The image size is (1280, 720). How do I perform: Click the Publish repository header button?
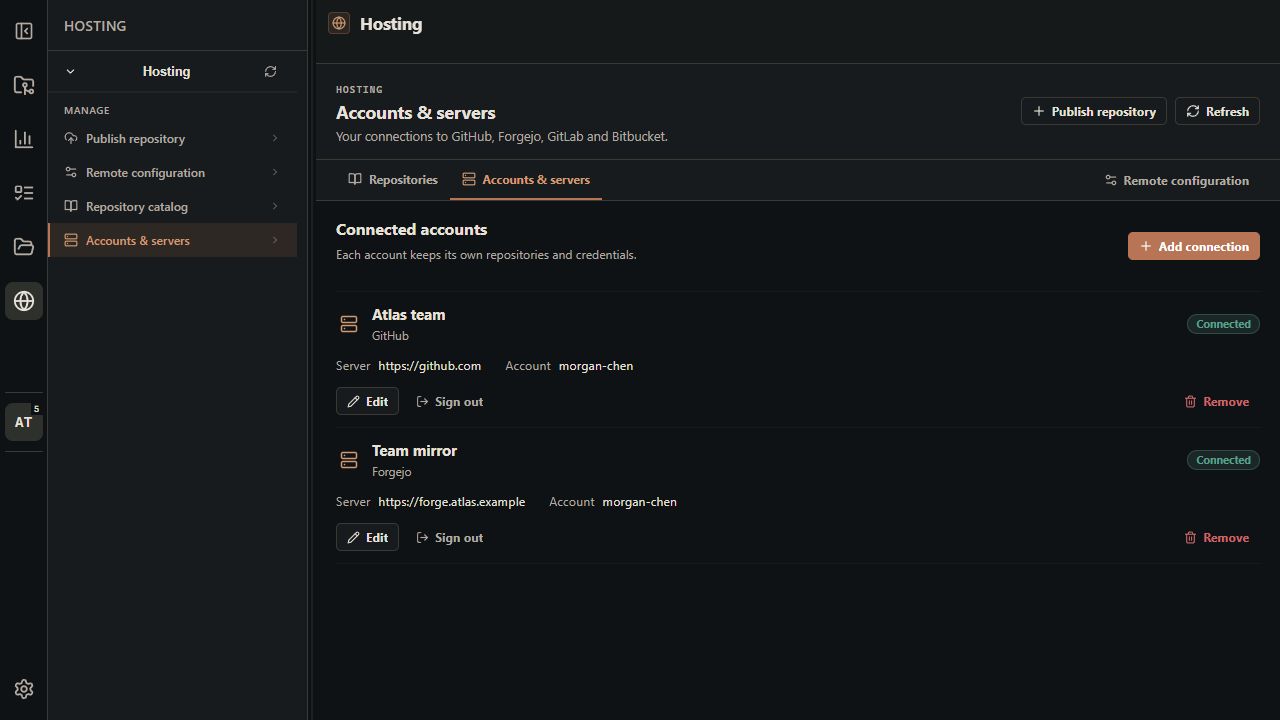click(1094, 111)
